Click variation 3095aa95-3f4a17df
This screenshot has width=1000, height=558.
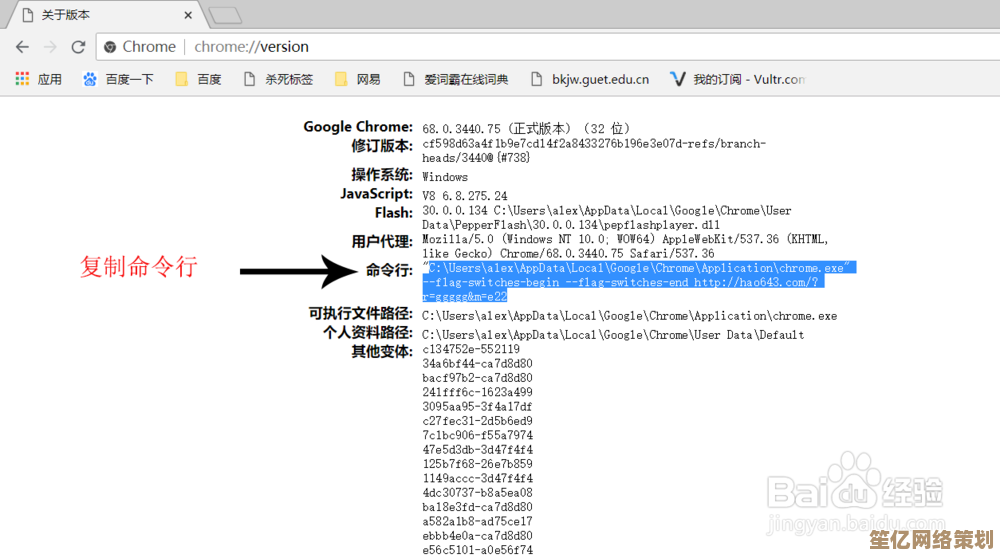[x=477, y=407]
